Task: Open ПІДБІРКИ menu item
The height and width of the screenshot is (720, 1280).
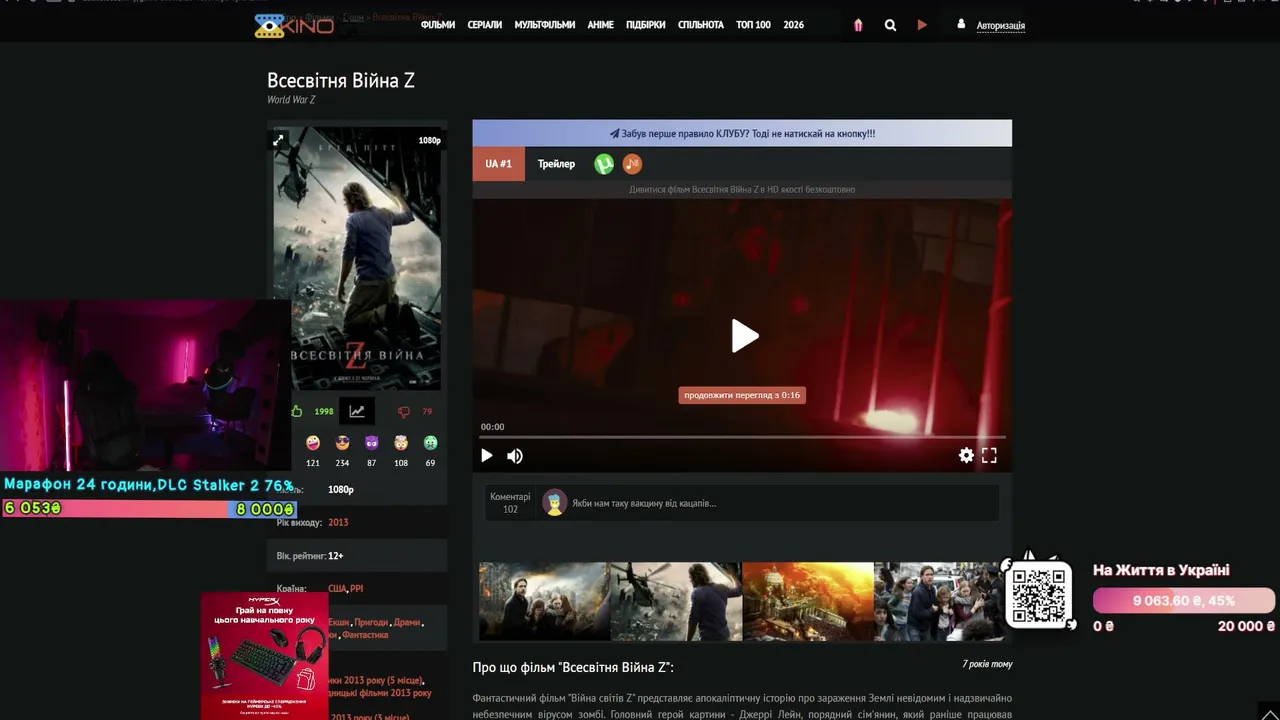Action: tap(646, 25)
